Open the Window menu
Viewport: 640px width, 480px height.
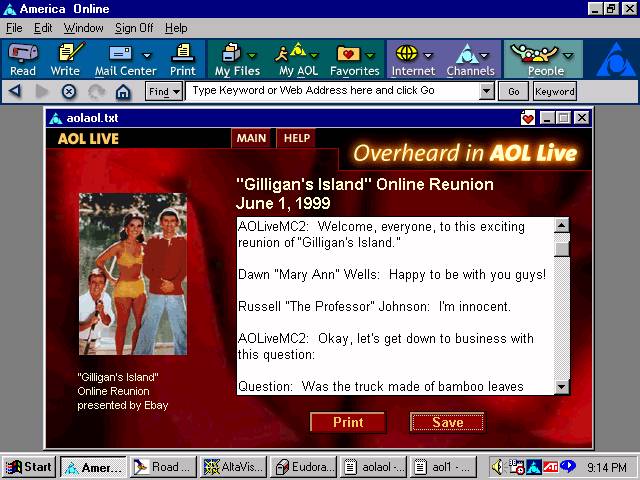point(84,28)
